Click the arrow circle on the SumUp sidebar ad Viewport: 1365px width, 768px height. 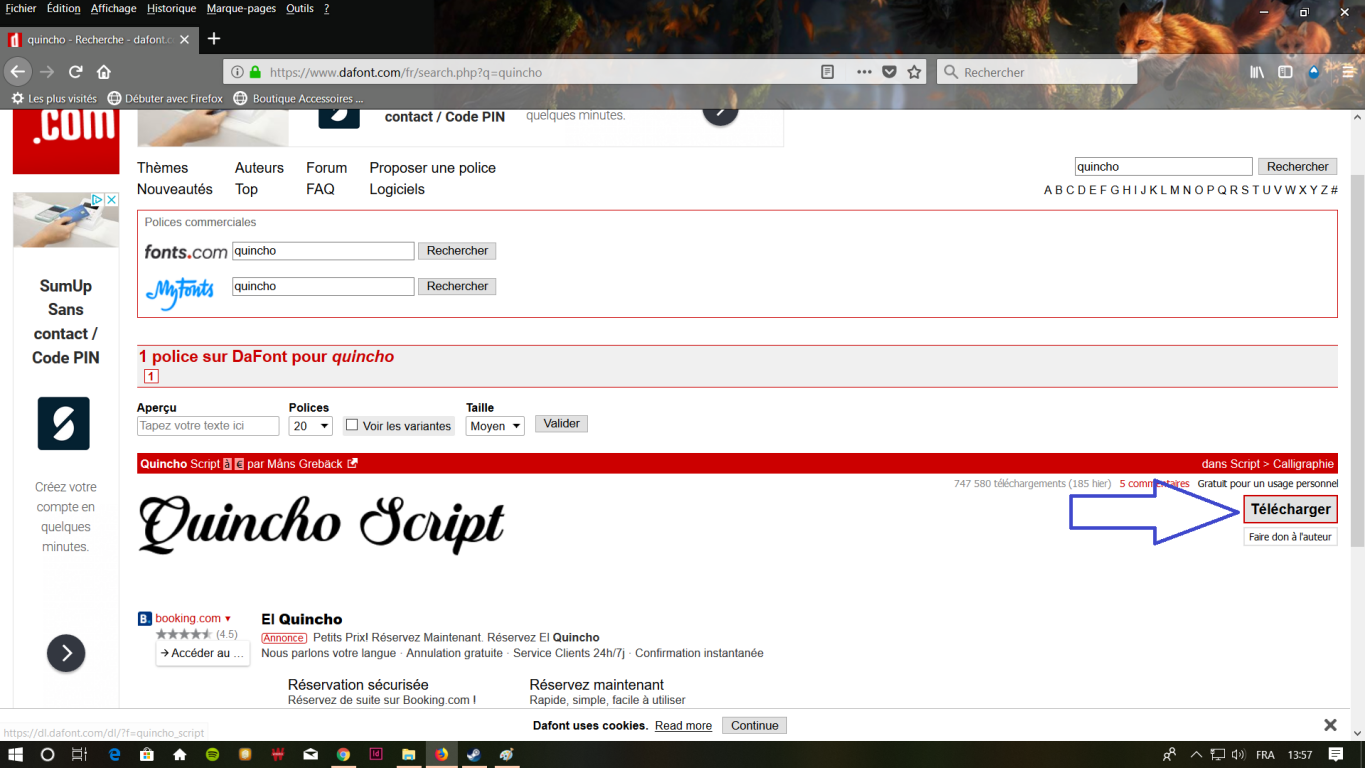coord(66,653)
